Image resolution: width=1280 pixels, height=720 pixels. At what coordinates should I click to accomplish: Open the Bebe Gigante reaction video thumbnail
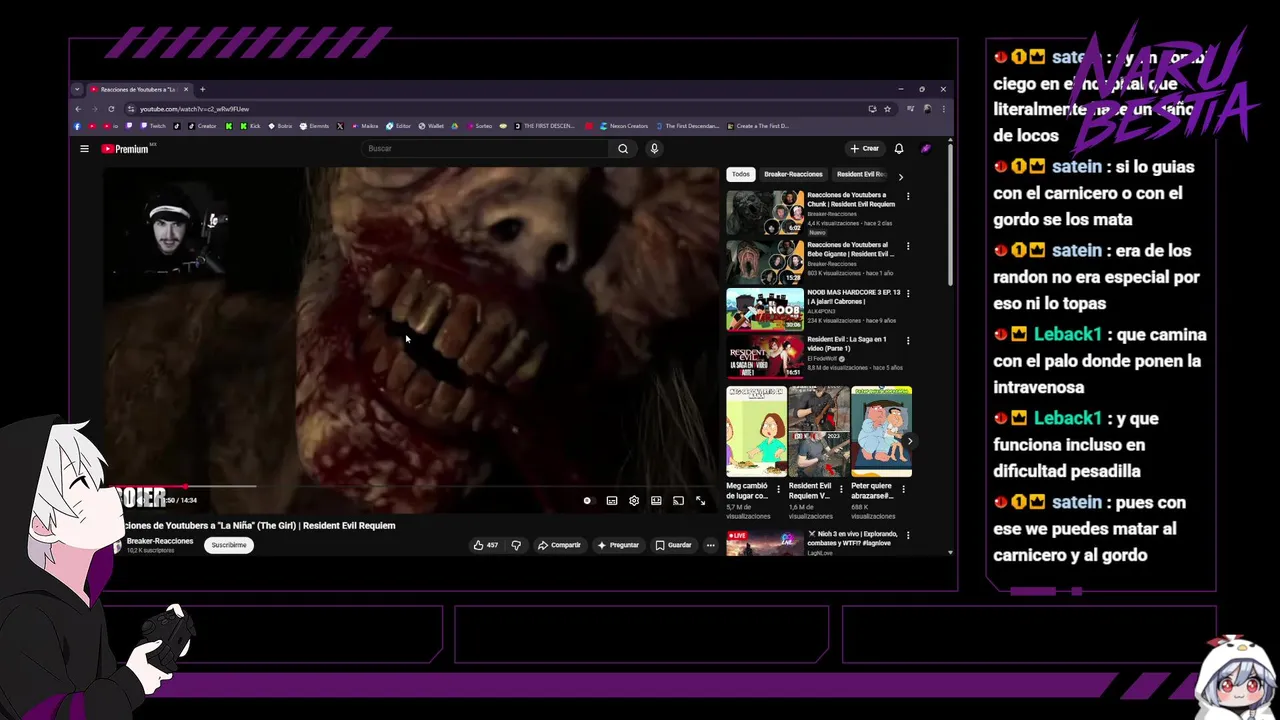765,262
